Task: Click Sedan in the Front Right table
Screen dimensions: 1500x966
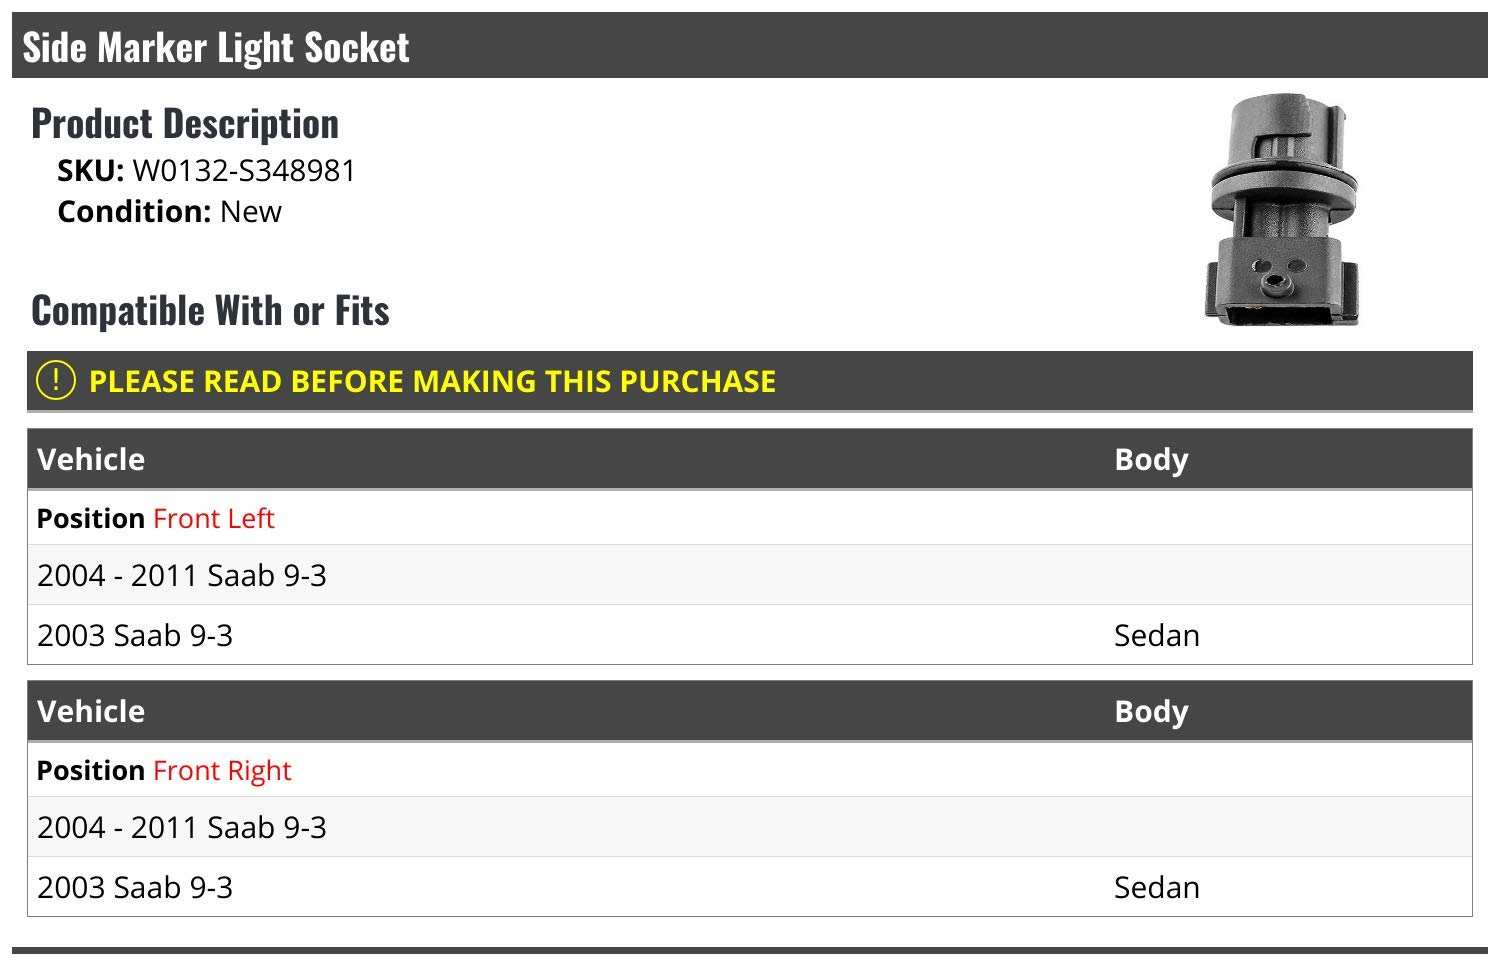Action: point(1156,888)
